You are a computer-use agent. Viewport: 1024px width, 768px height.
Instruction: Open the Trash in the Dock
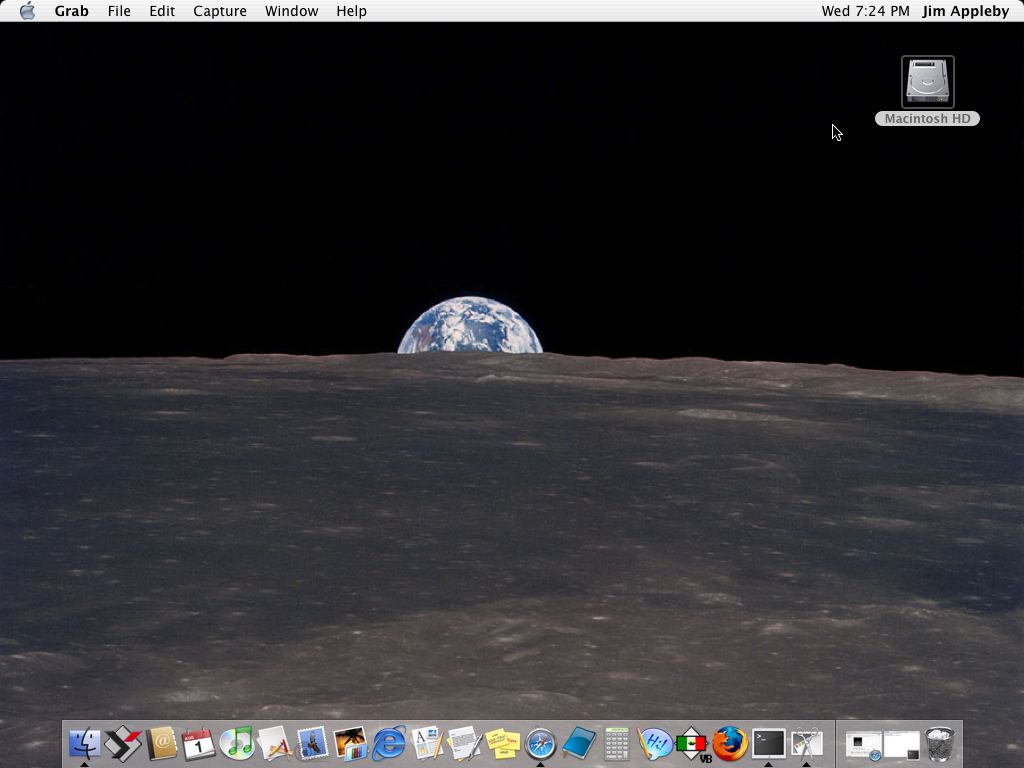(940, 743)
